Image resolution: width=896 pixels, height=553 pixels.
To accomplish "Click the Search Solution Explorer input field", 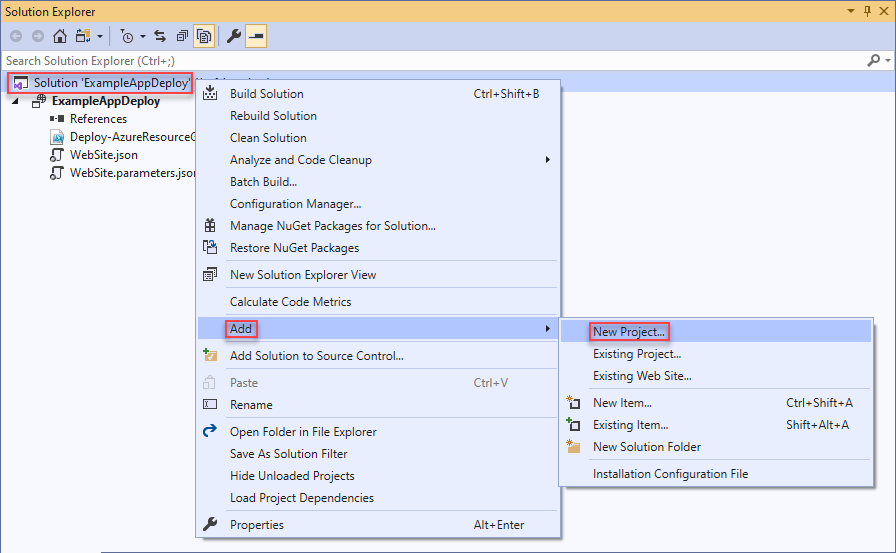I will coord(434,61).
